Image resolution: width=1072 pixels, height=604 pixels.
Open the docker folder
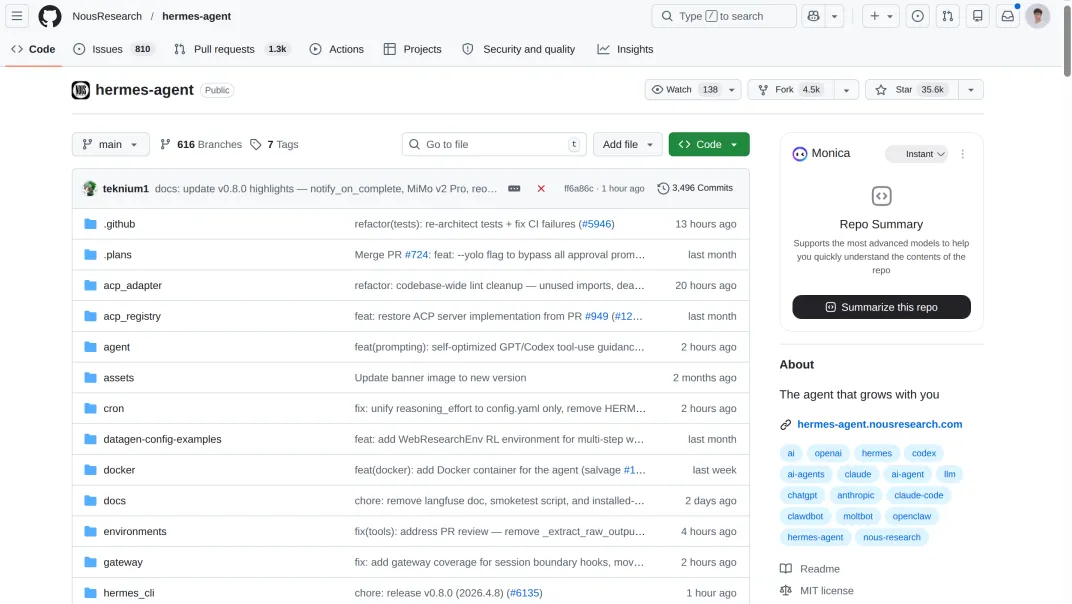click(x=119, y=470)
